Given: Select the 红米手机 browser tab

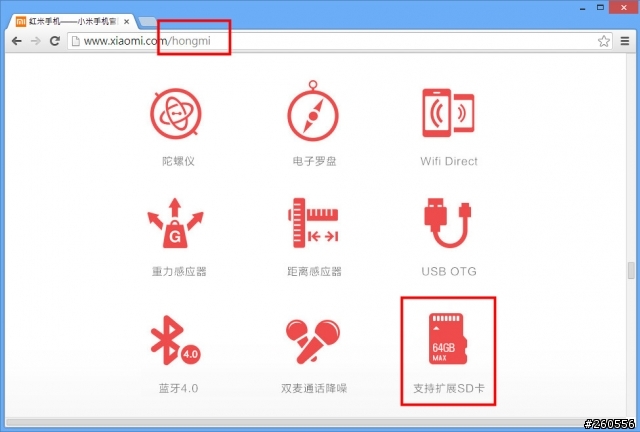Looking at the screenshot, I should [72, 21].
